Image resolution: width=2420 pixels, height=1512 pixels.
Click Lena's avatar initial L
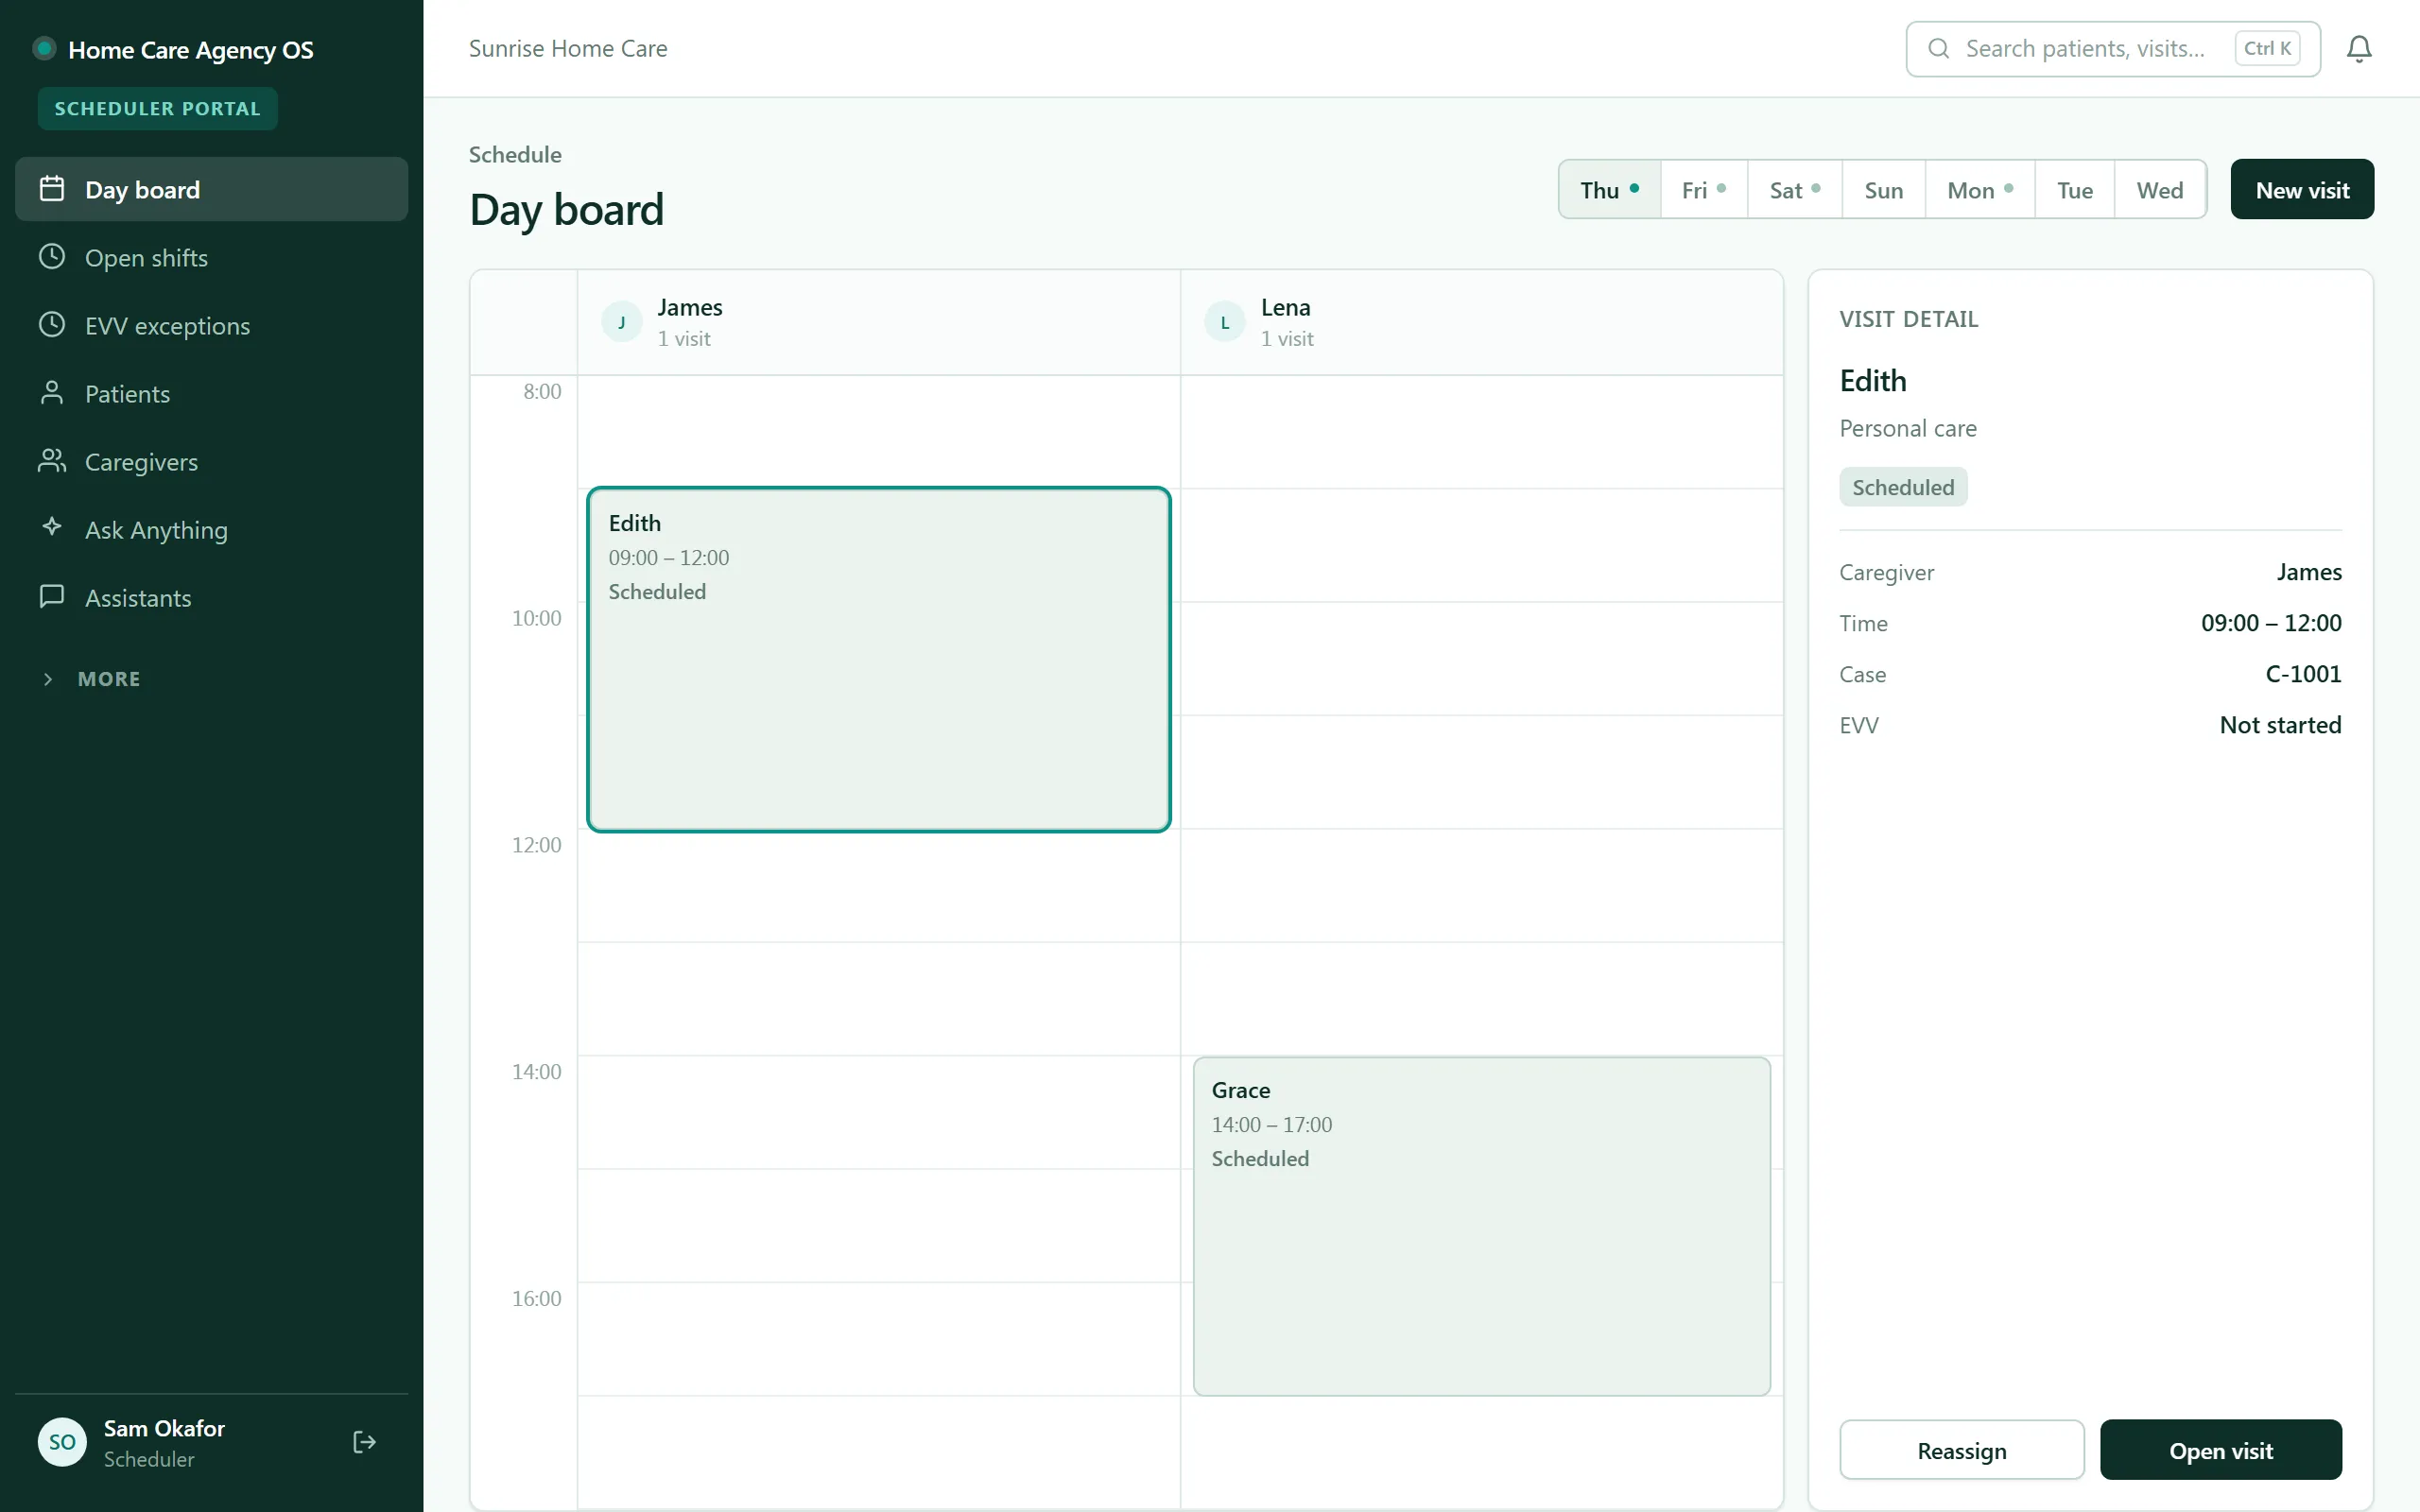point(1225,322)
